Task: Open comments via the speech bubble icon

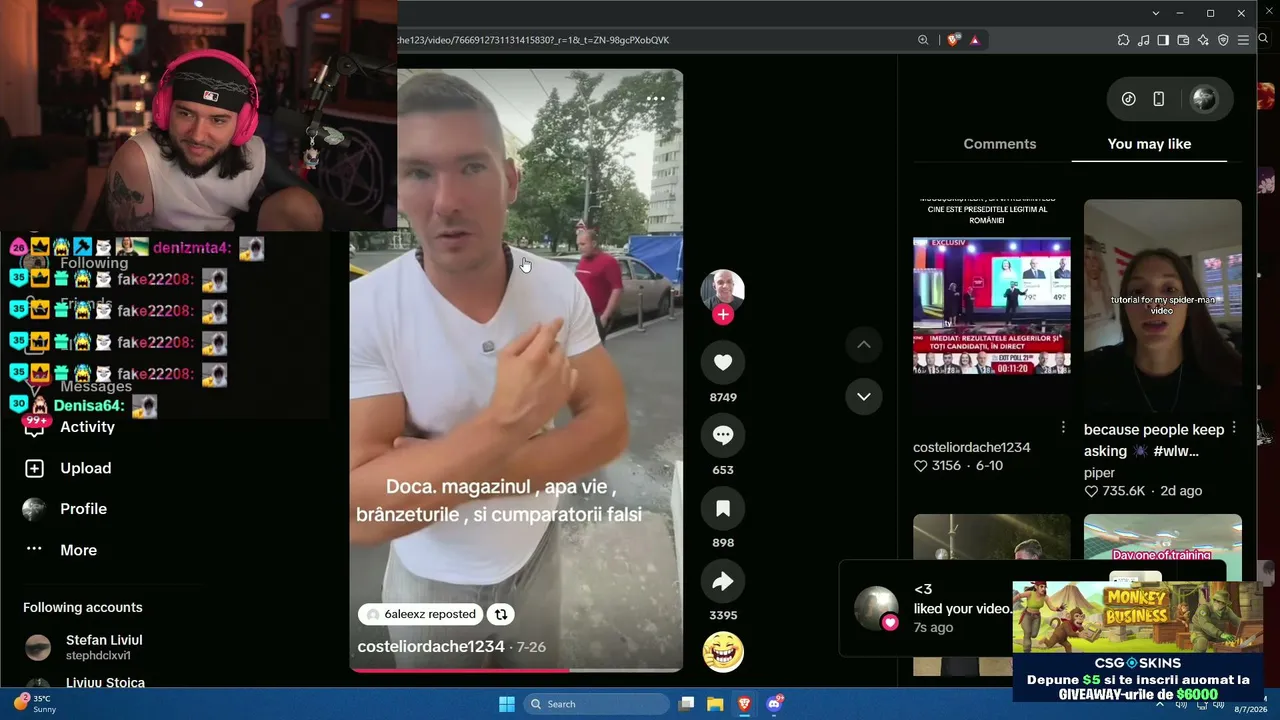Action: [x=723, y=435]
